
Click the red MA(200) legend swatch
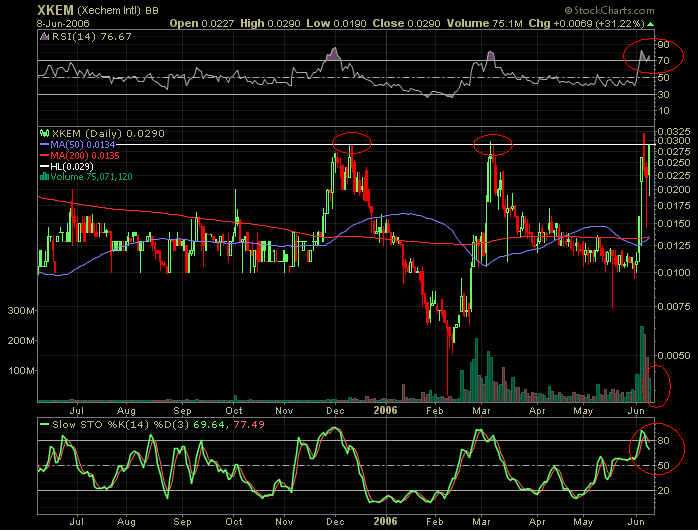tap(44, 155)
